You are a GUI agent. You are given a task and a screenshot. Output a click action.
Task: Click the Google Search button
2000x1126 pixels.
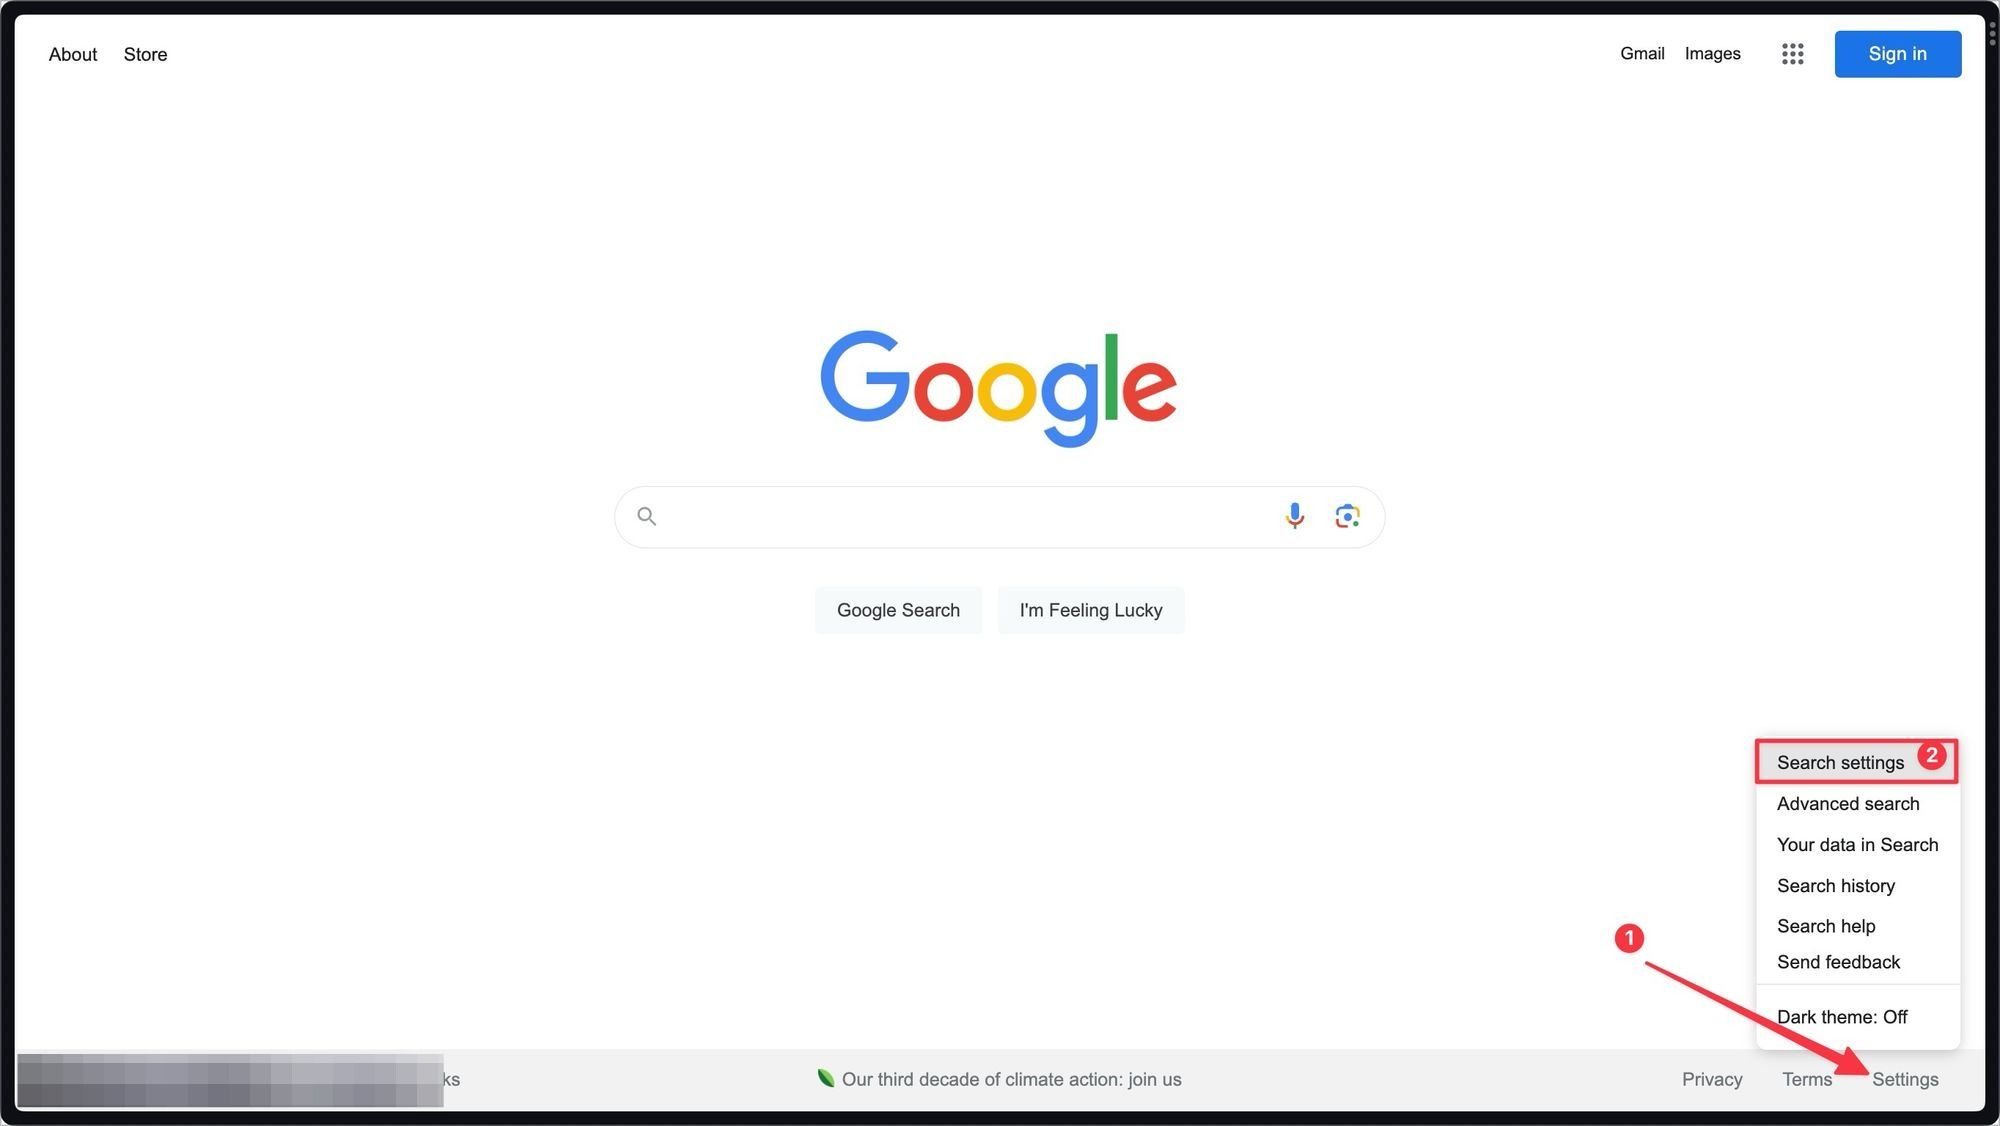point(897,608)
